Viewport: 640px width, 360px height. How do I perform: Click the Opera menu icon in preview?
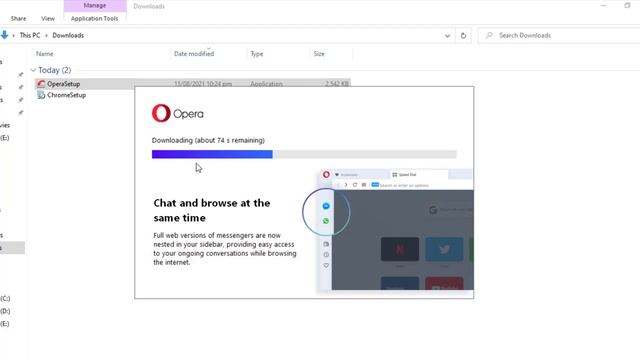326,175
